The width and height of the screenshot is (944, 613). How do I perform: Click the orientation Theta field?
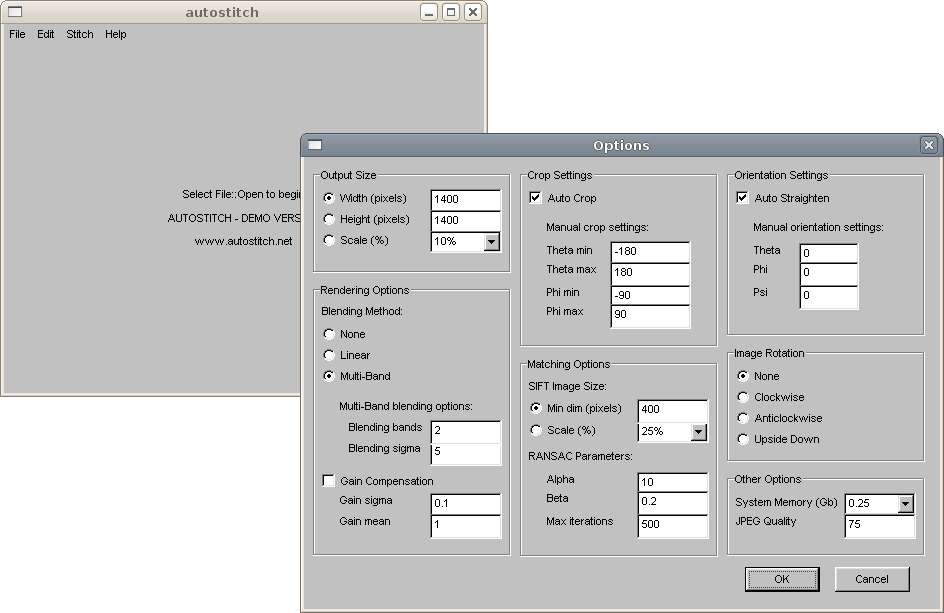point(828,253)
